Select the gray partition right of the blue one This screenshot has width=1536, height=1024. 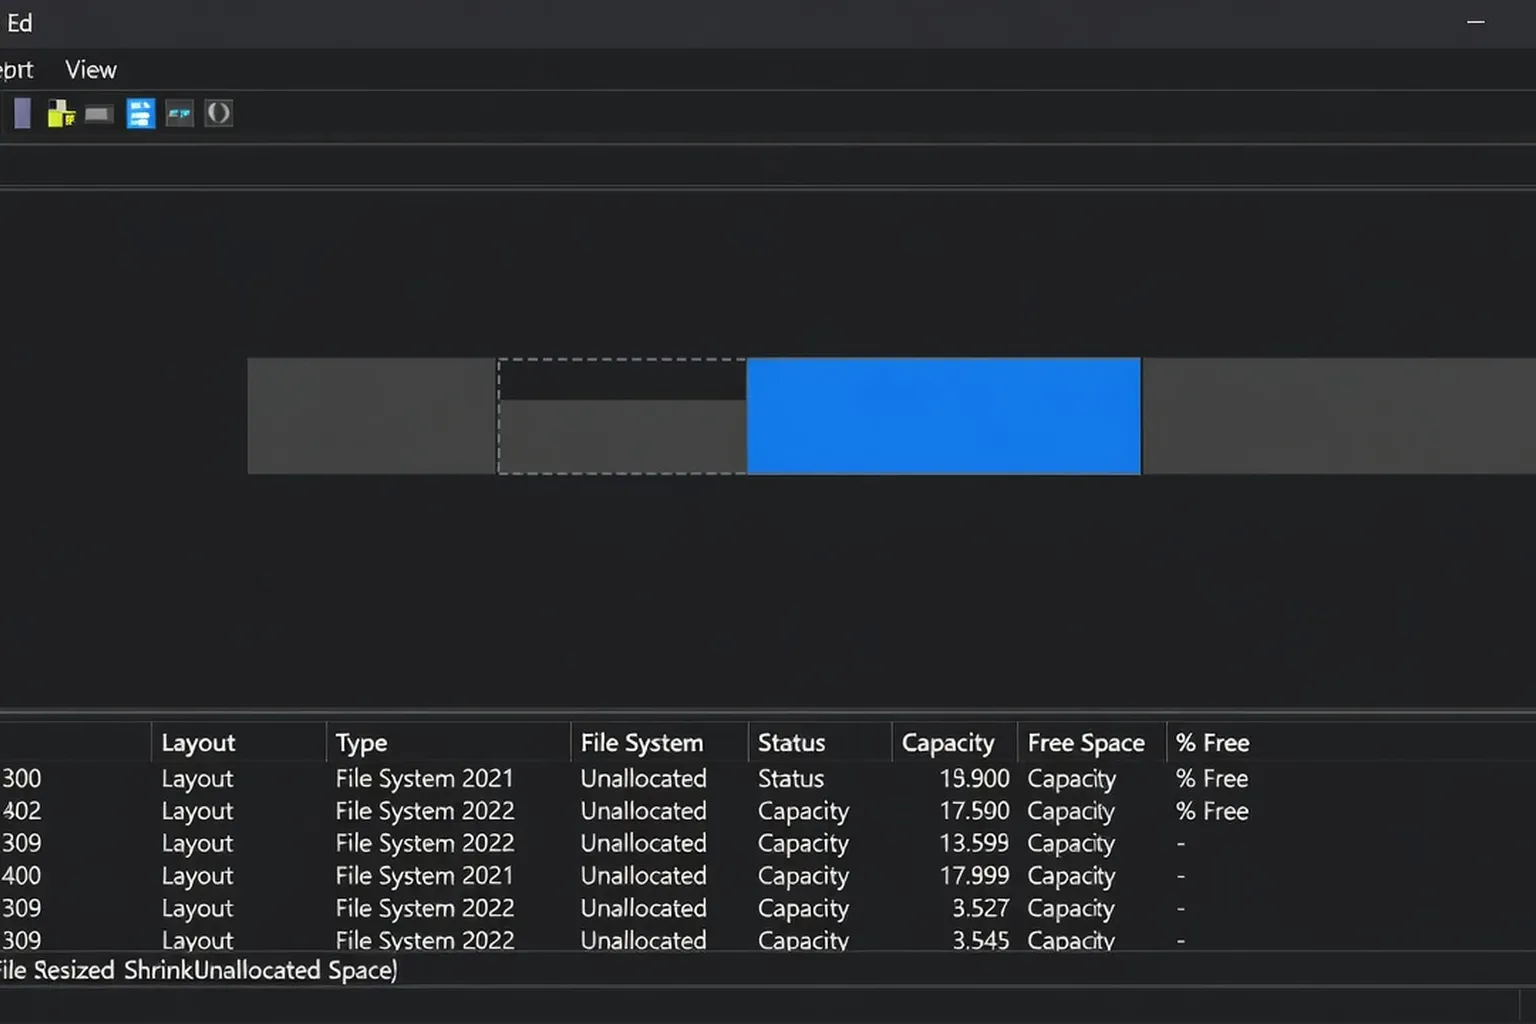click(x=1339, y=416)
